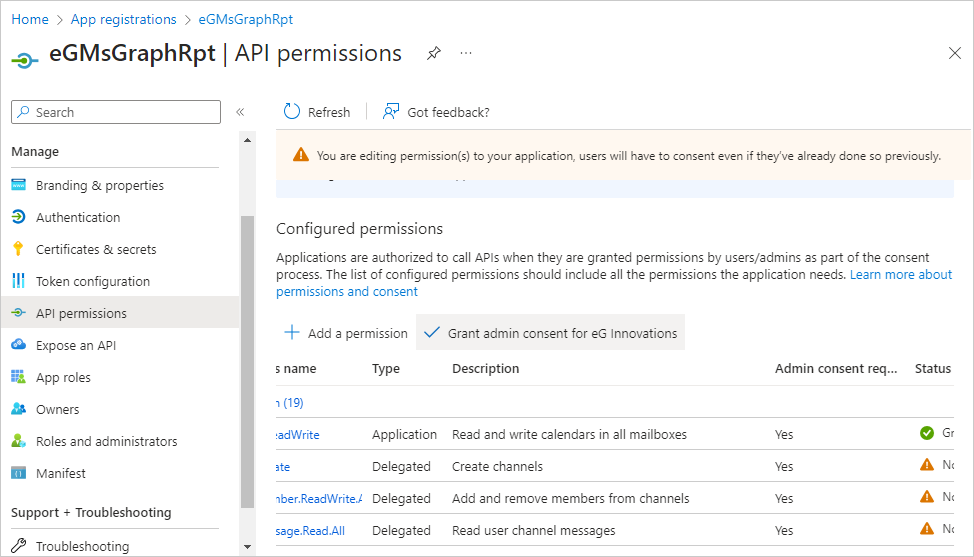
Task: Expand the permission group showing (19)
Action: [x=290, y=402]
